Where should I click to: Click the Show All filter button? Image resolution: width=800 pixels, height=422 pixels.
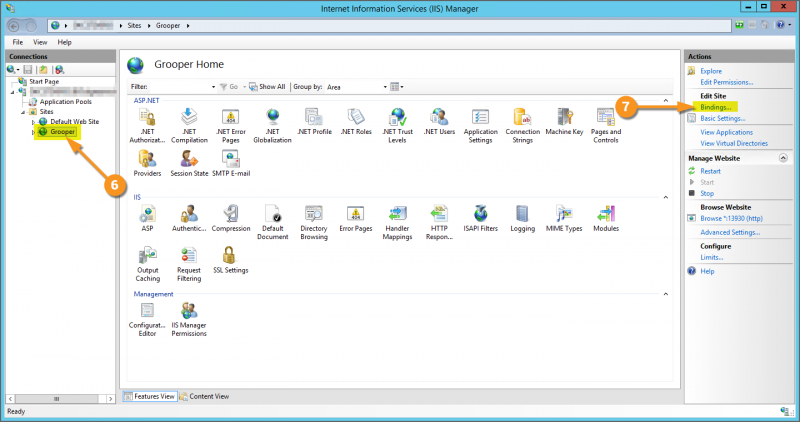pyautogui.click(x=267, y=87)
